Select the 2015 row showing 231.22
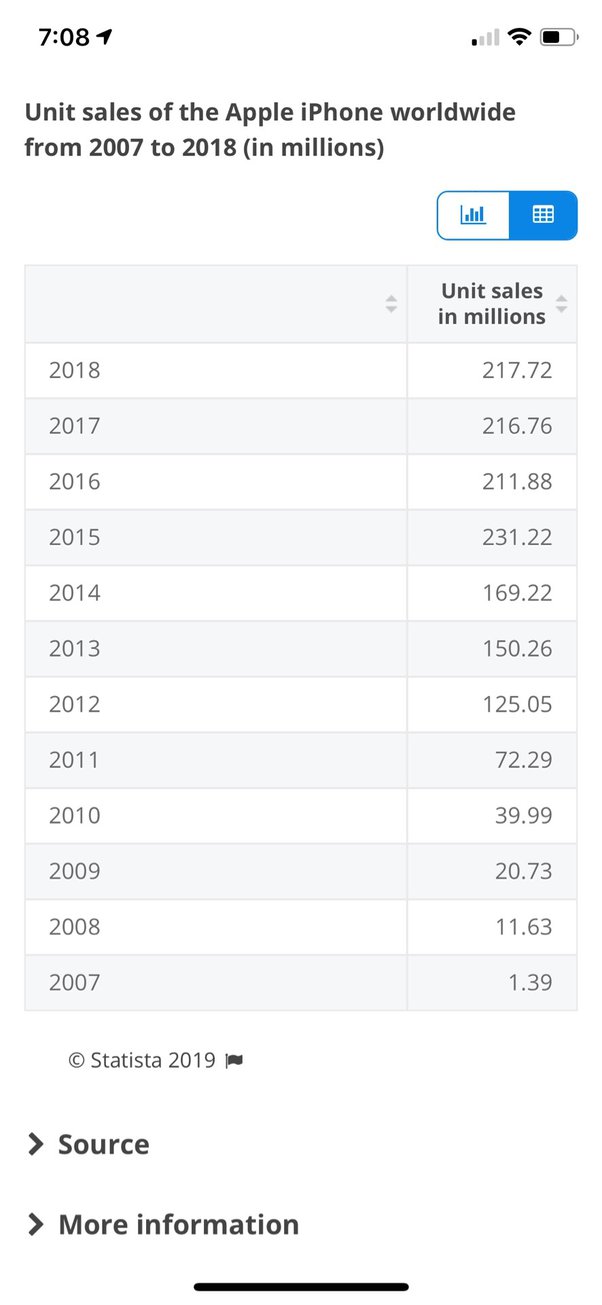 [301, 537]
